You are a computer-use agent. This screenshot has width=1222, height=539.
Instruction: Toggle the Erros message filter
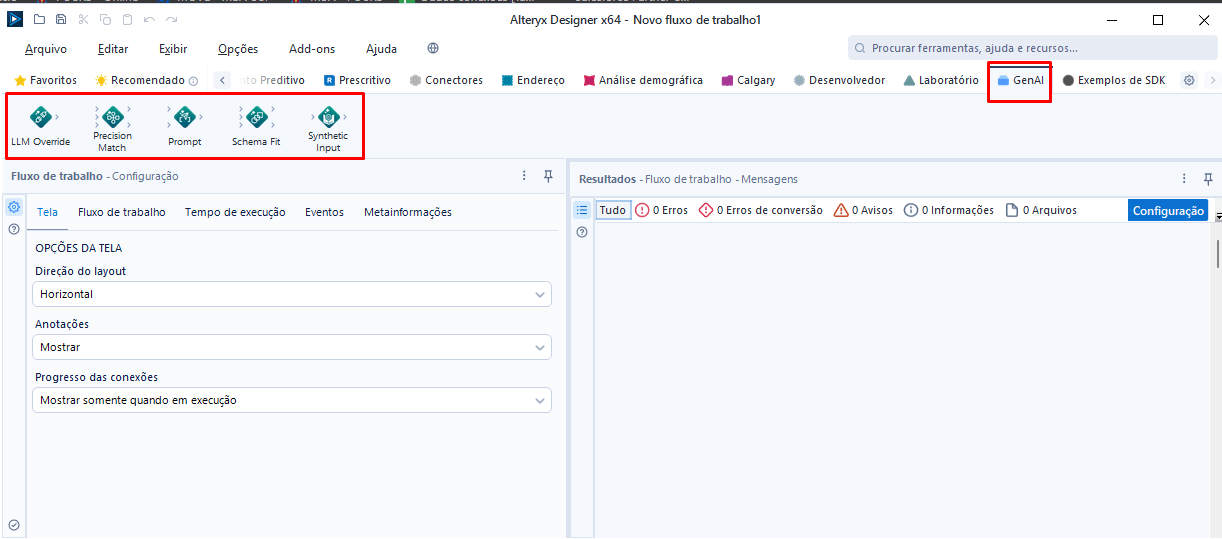(662, 210)
